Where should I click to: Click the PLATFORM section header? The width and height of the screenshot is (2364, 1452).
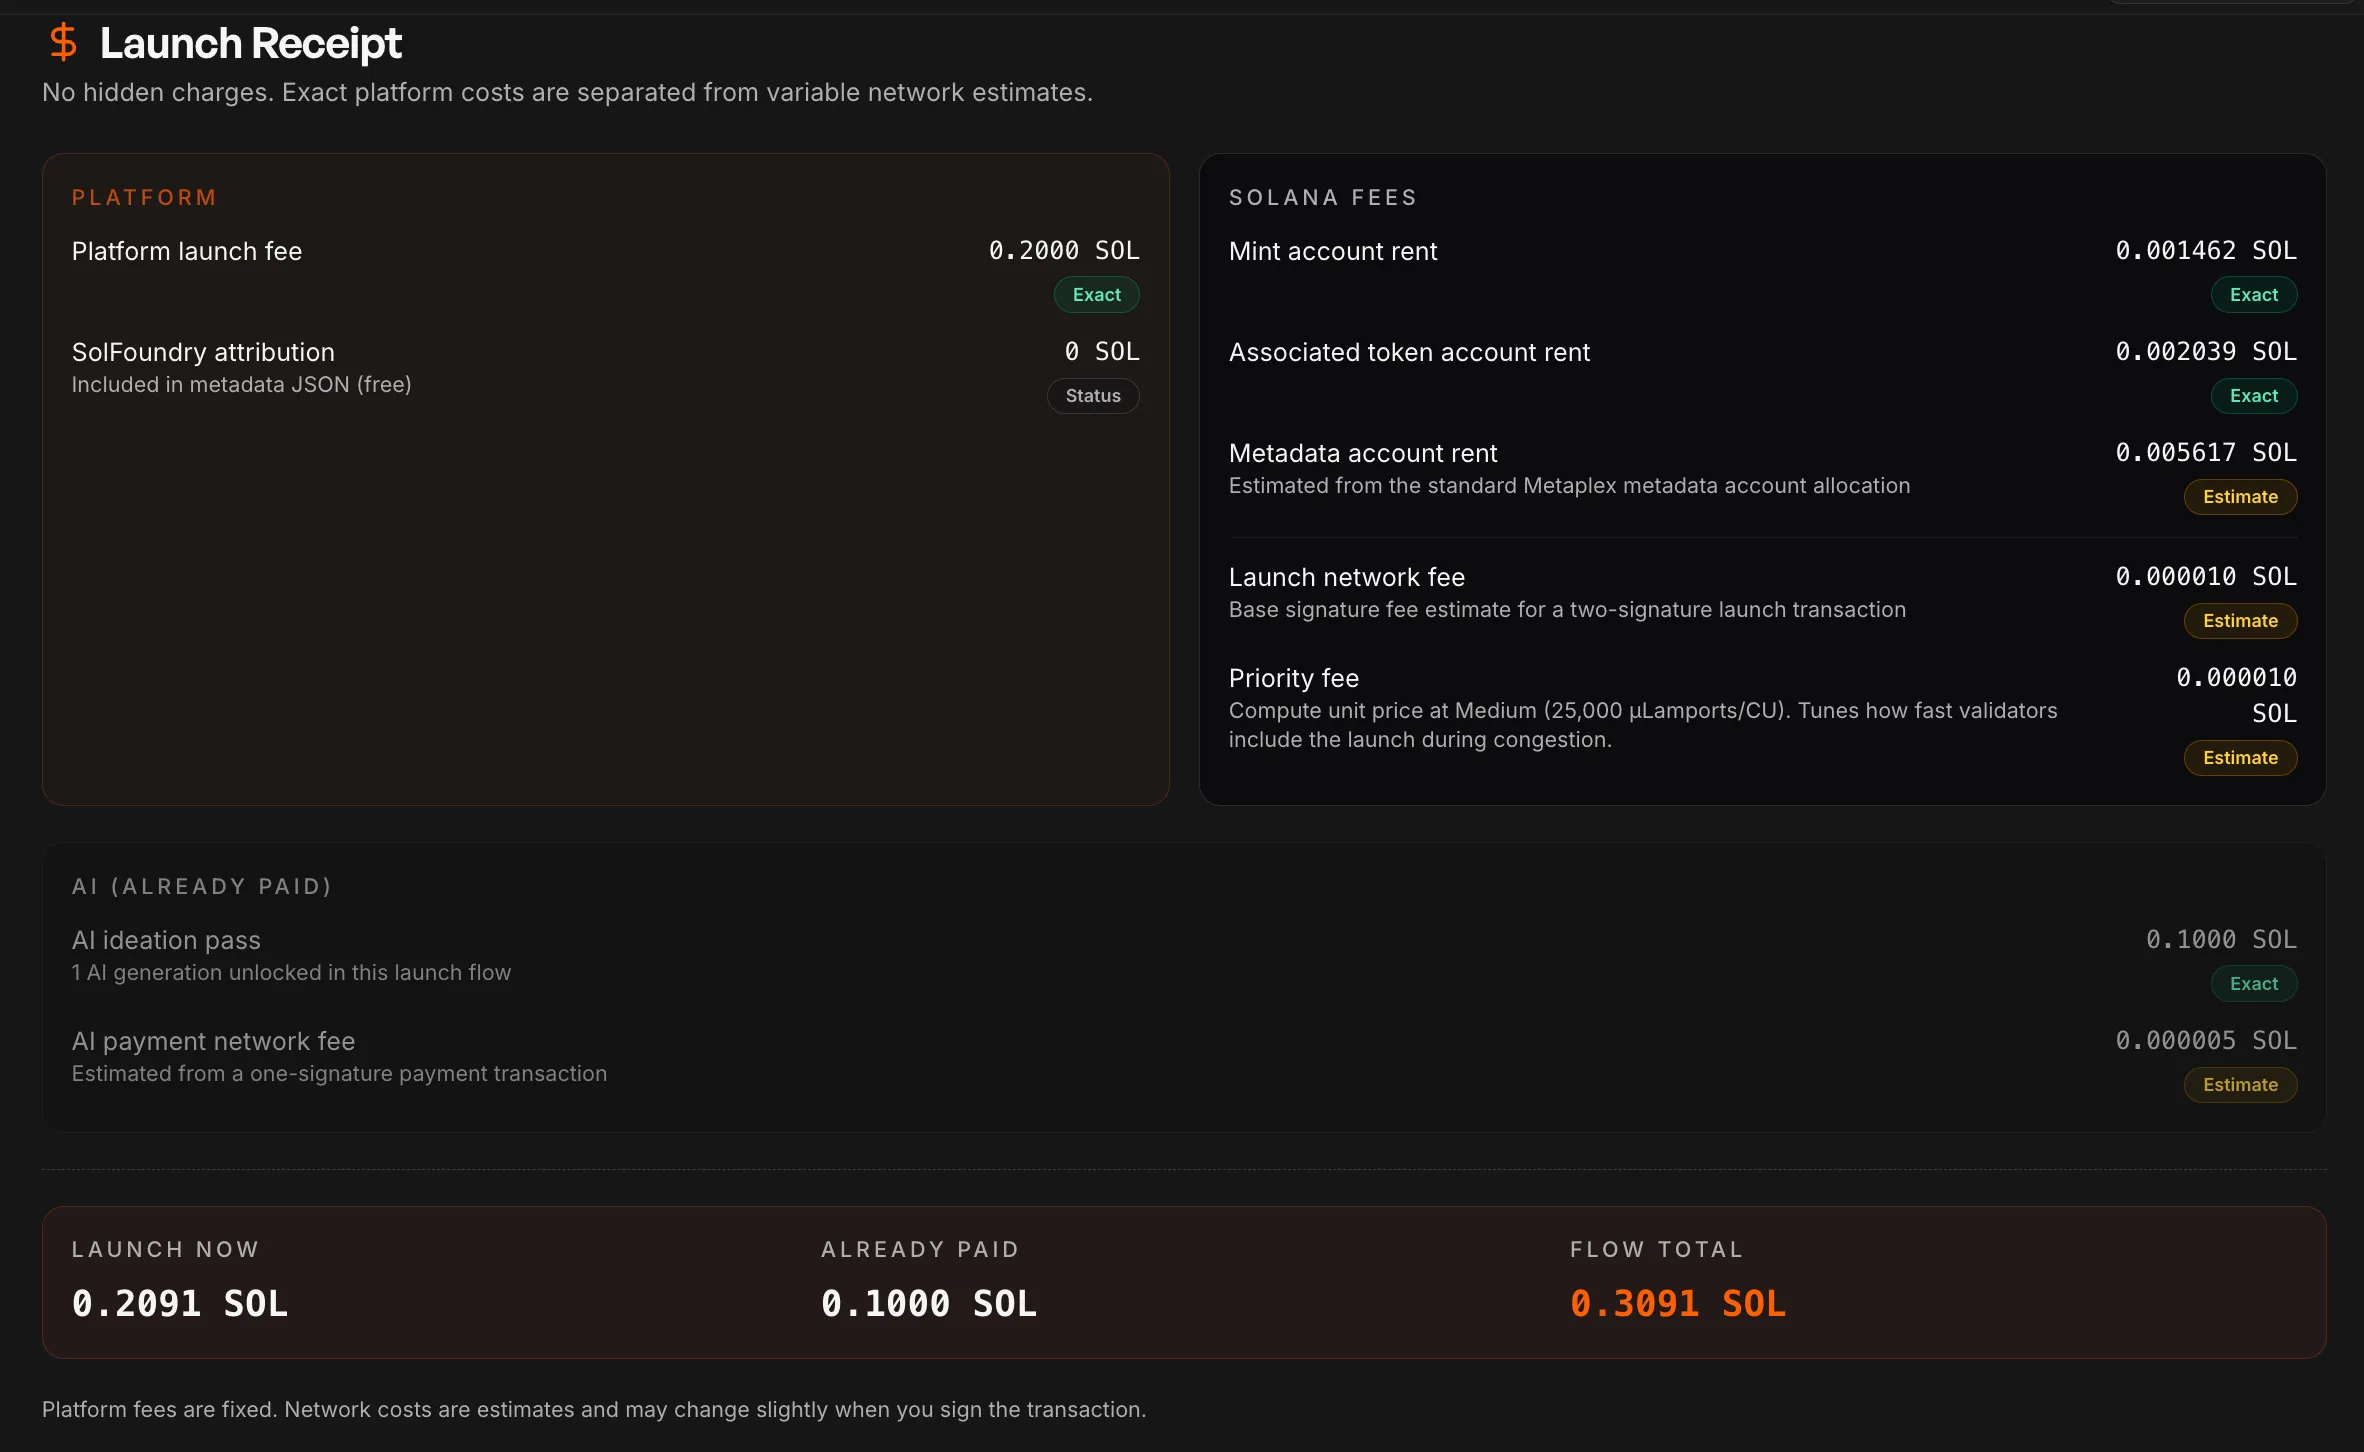[144, 198]
